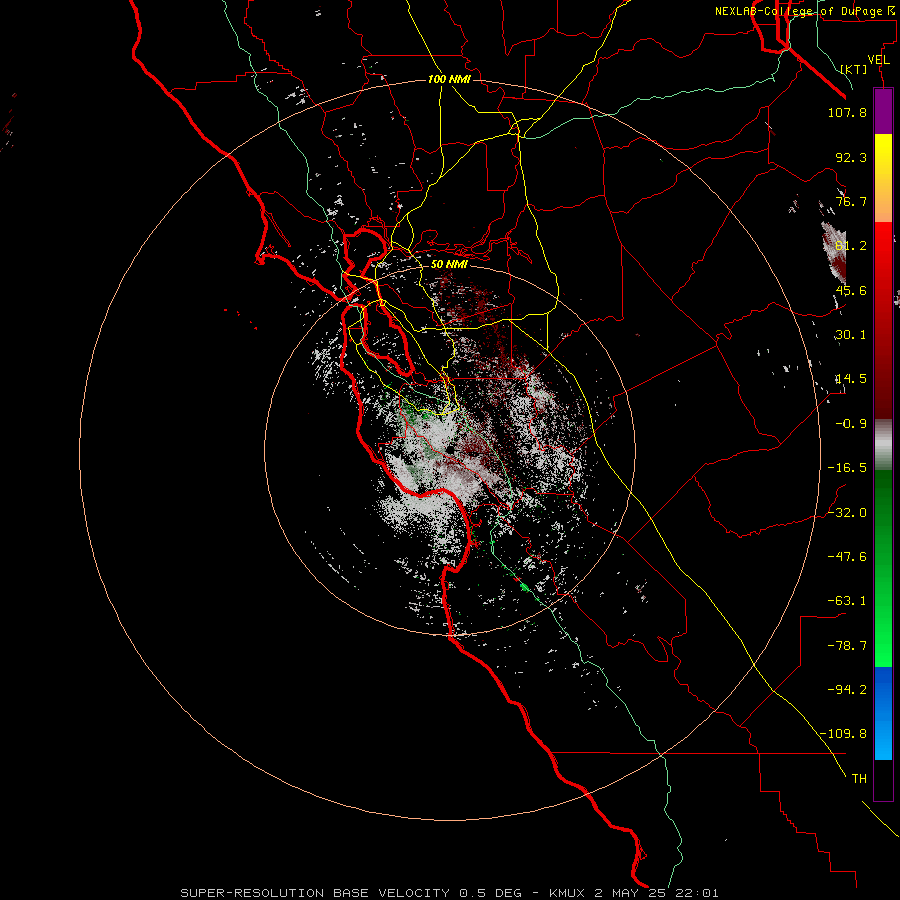Image resolution: width=900 pixels, height=900 pixels.
Task: Select the 92.3 legend value
Action: click(x=851, y=157)
